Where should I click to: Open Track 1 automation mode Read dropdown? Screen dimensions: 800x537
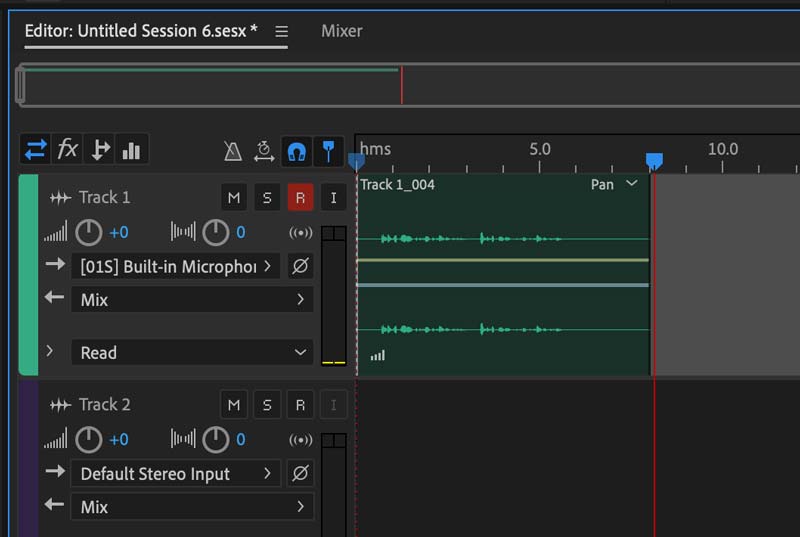tap(192, 352)
